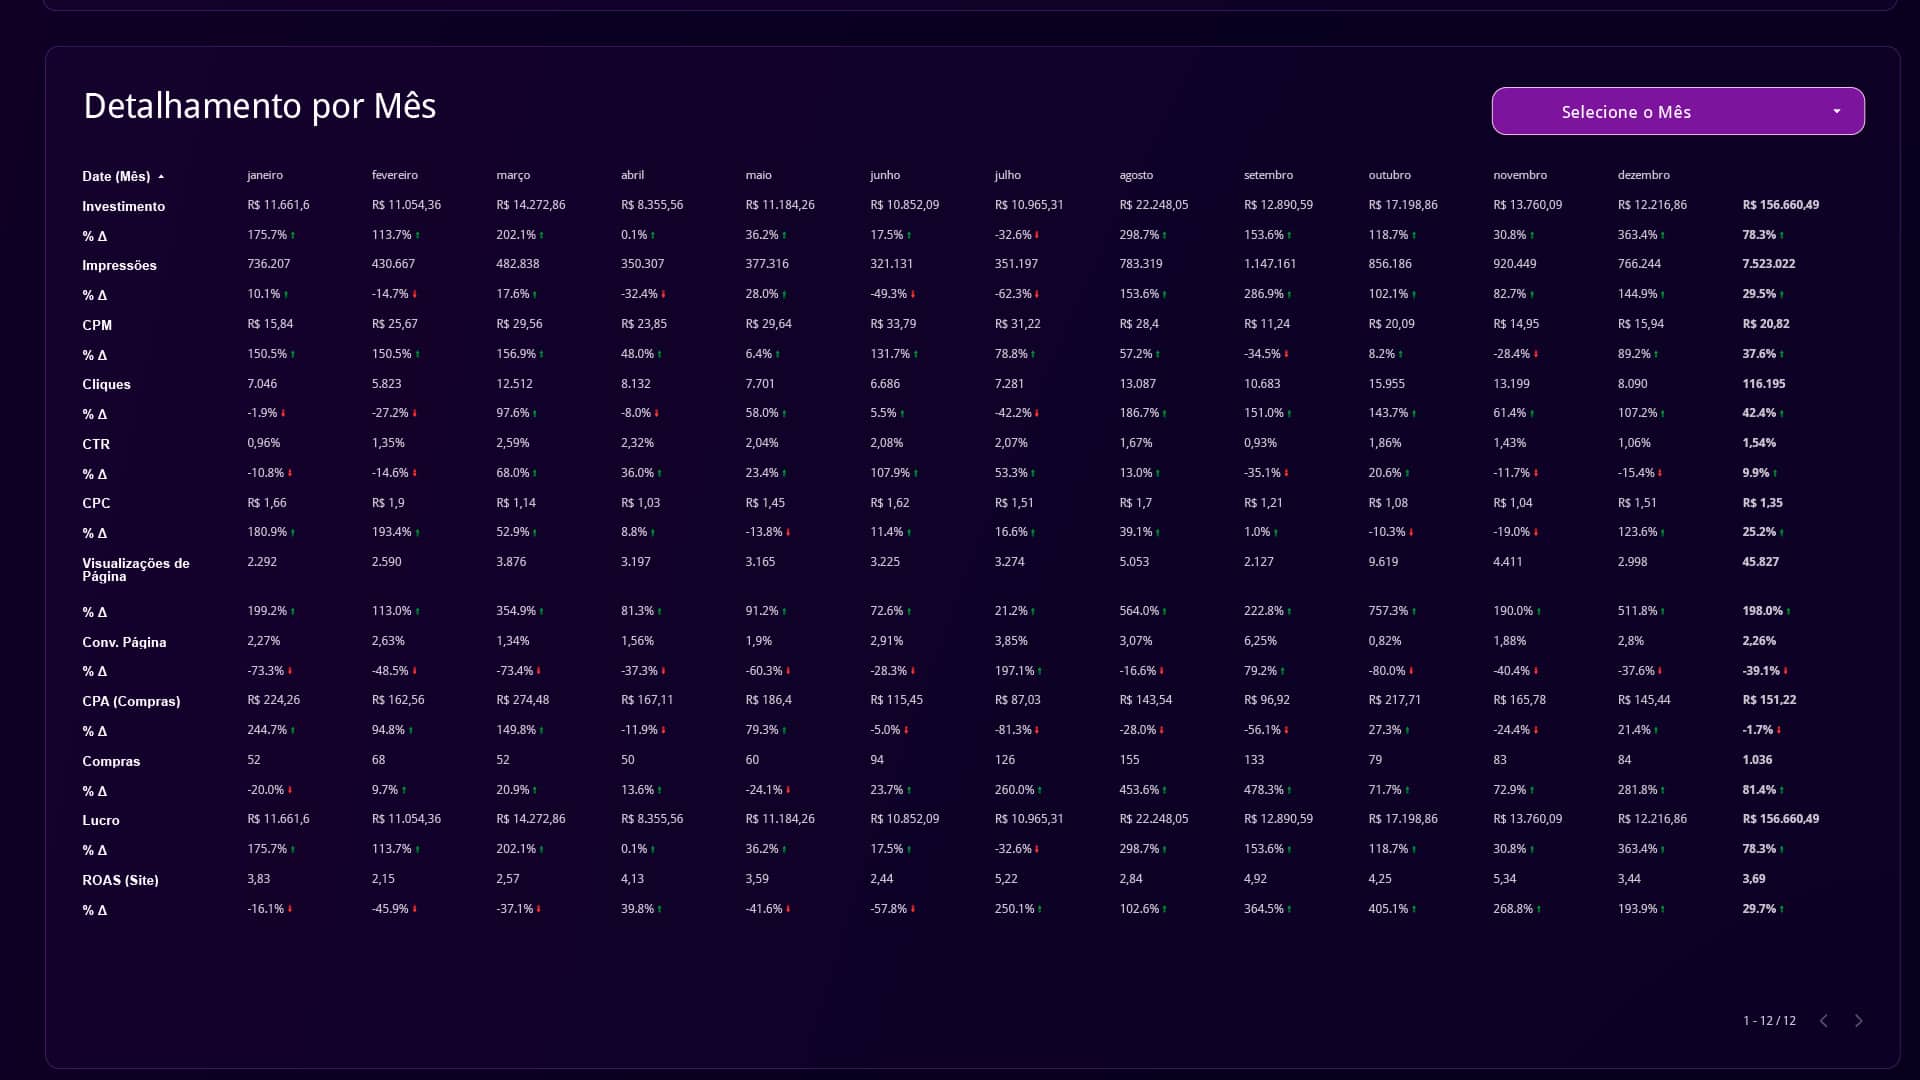
Task: Click the setembro column header
Action: coord(1268,175)
